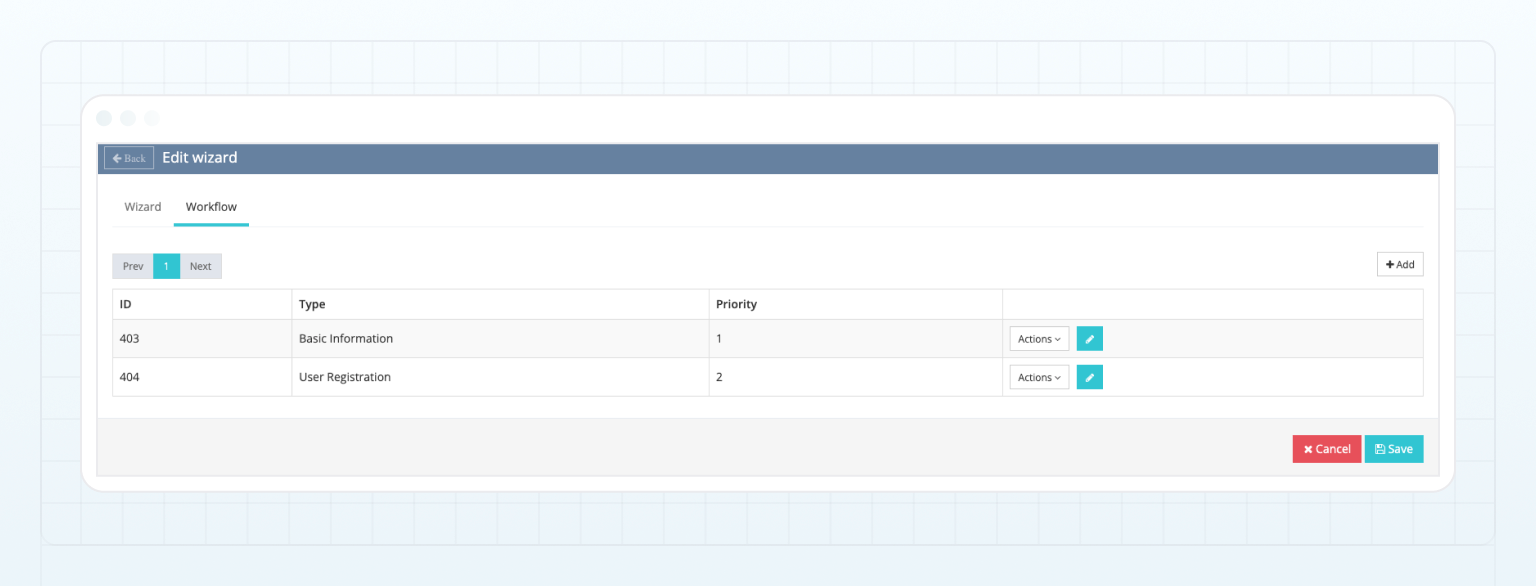The image size is (1536, 586).
Task: Click the Next pagination button
Action: [200, 266]
